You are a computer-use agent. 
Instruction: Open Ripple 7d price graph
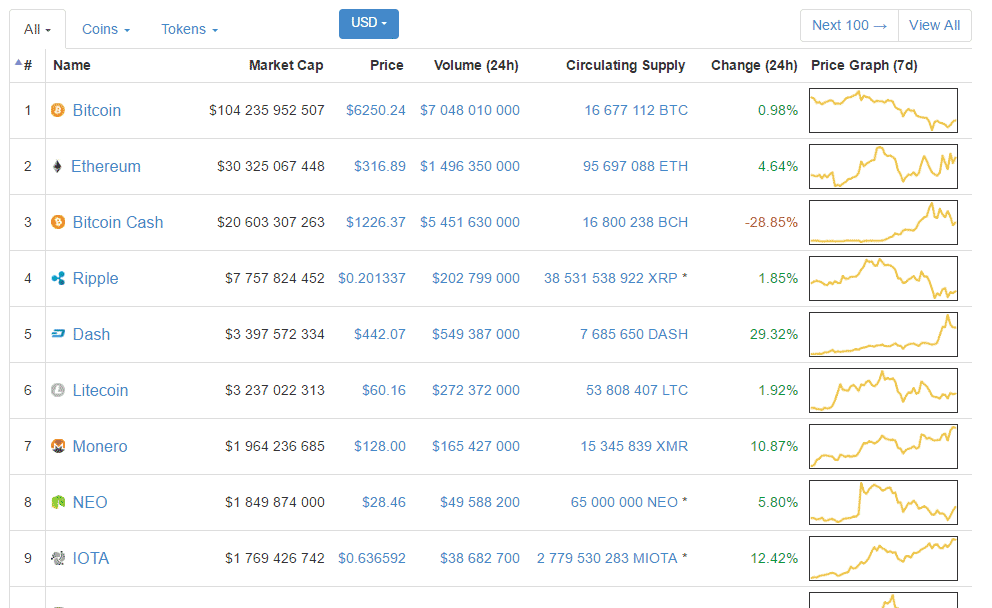883,278
